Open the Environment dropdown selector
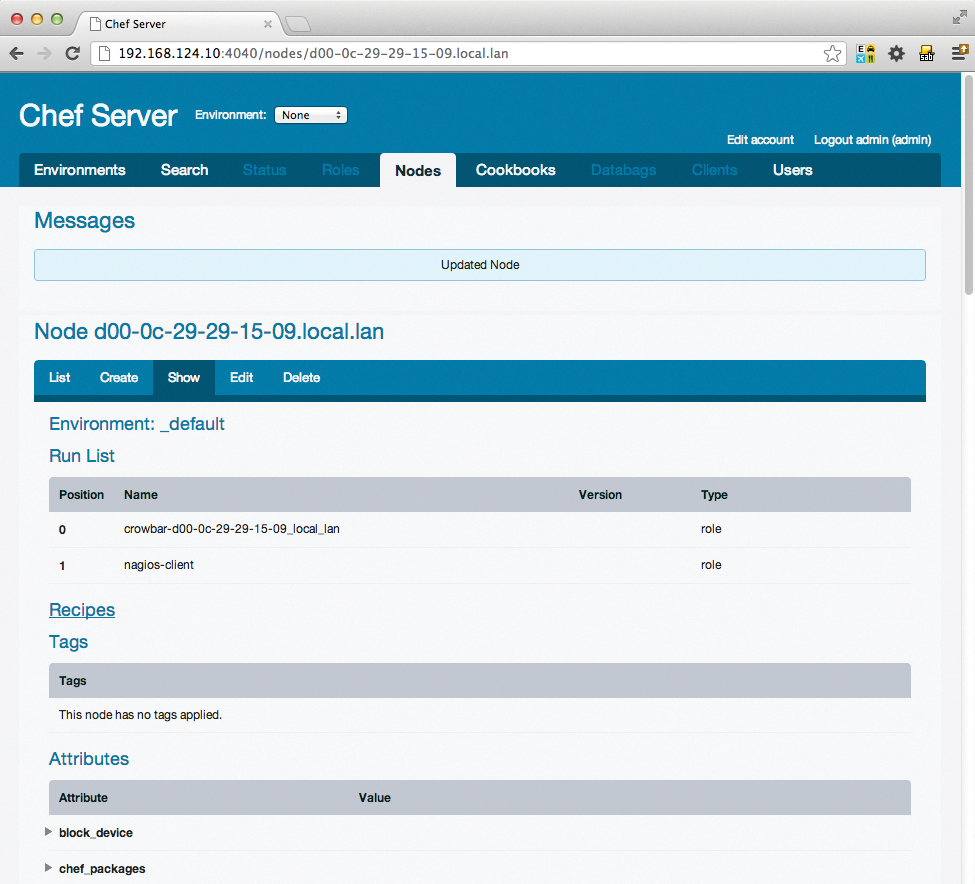Viewport: 975px width, 884px height. click(310, 115)
